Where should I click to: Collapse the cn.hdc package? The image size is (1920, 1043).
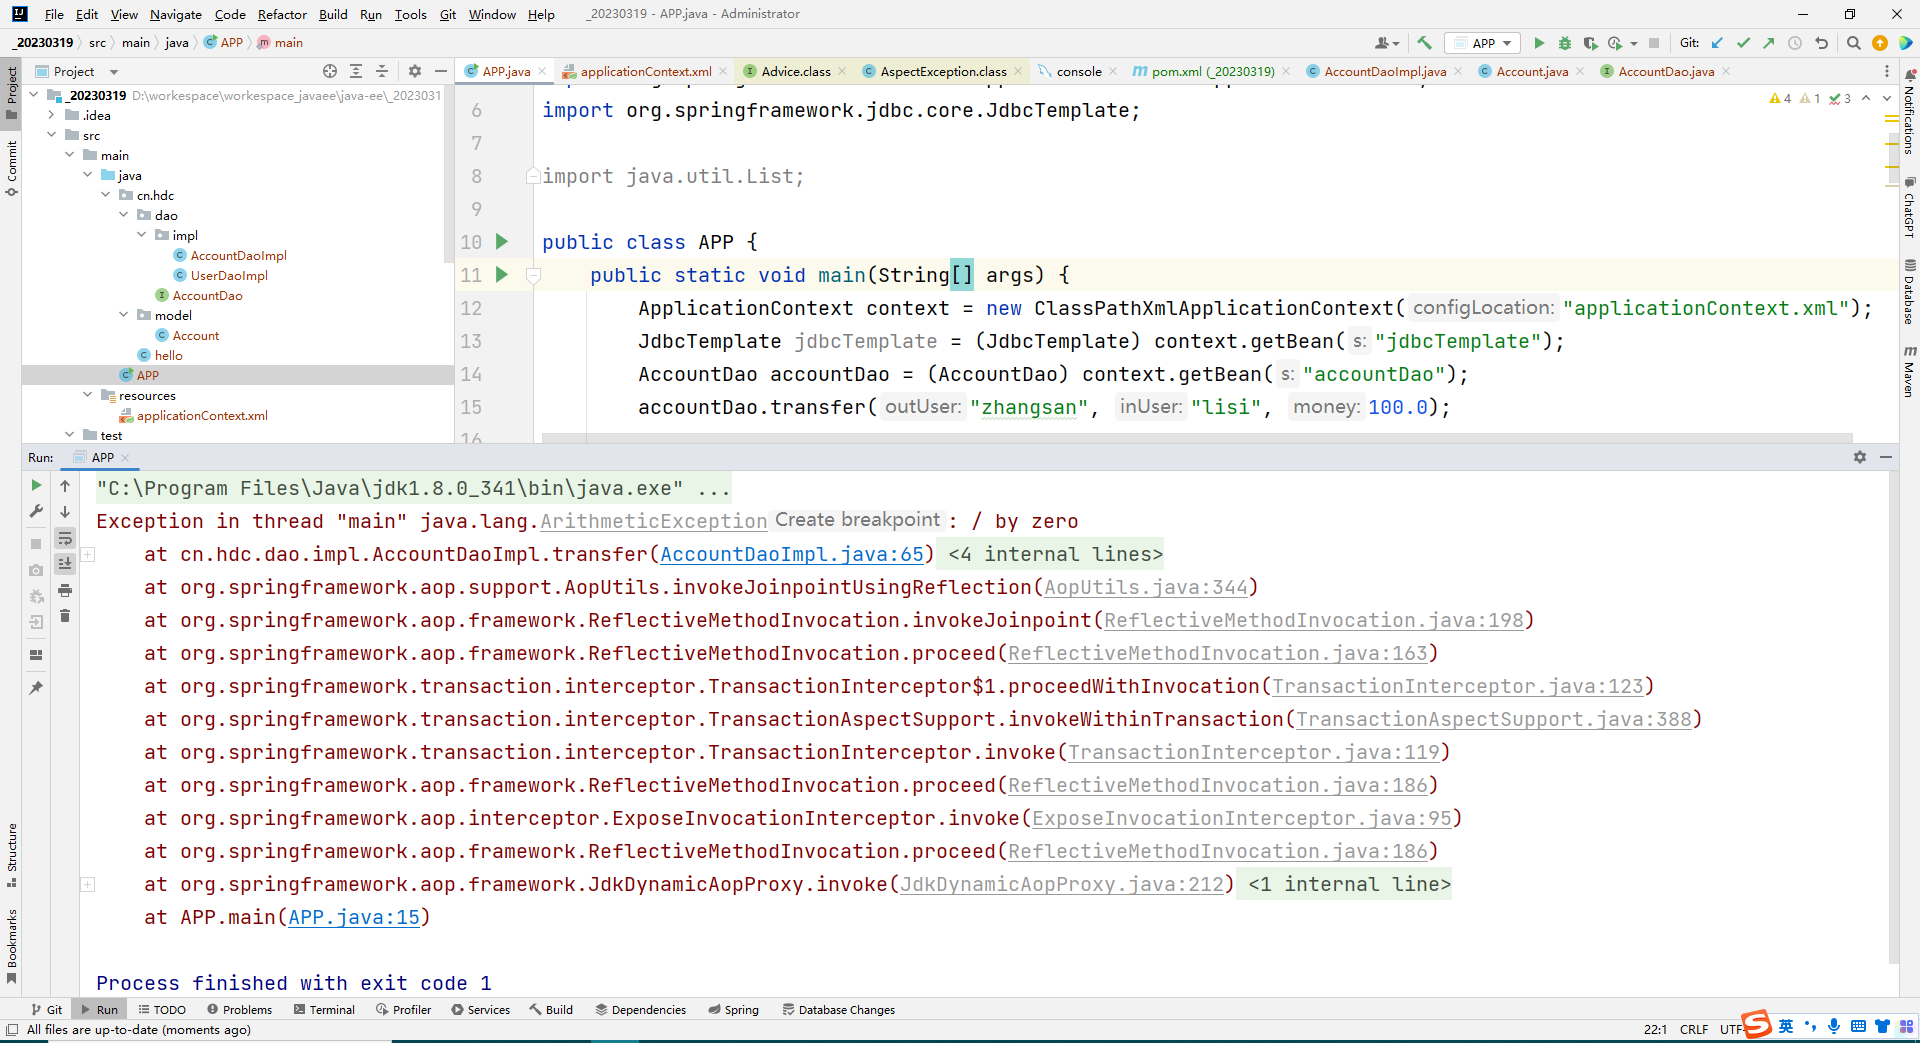tap(105, 195)
